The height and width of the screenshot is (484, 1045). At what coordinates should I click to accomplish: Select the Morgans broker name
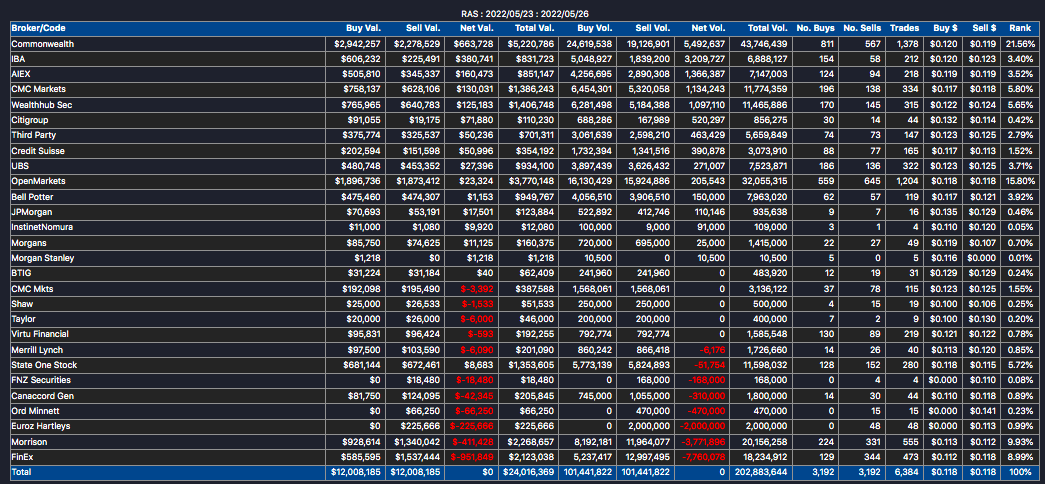coord(29,243)
